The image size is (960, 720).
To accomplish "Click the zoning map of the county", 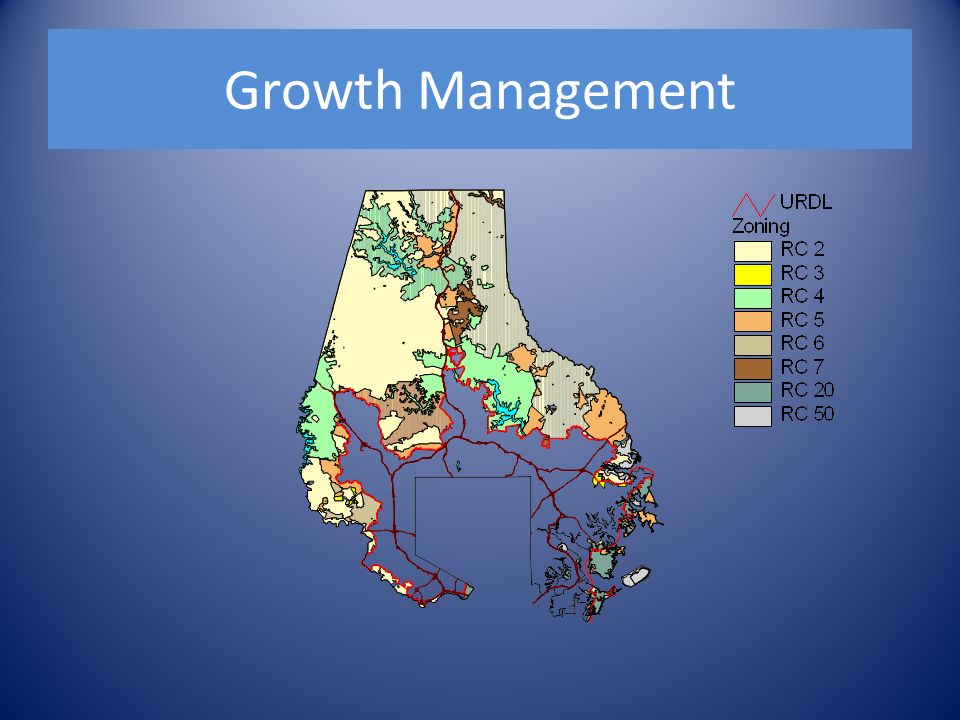I will (x=481, y=406).
